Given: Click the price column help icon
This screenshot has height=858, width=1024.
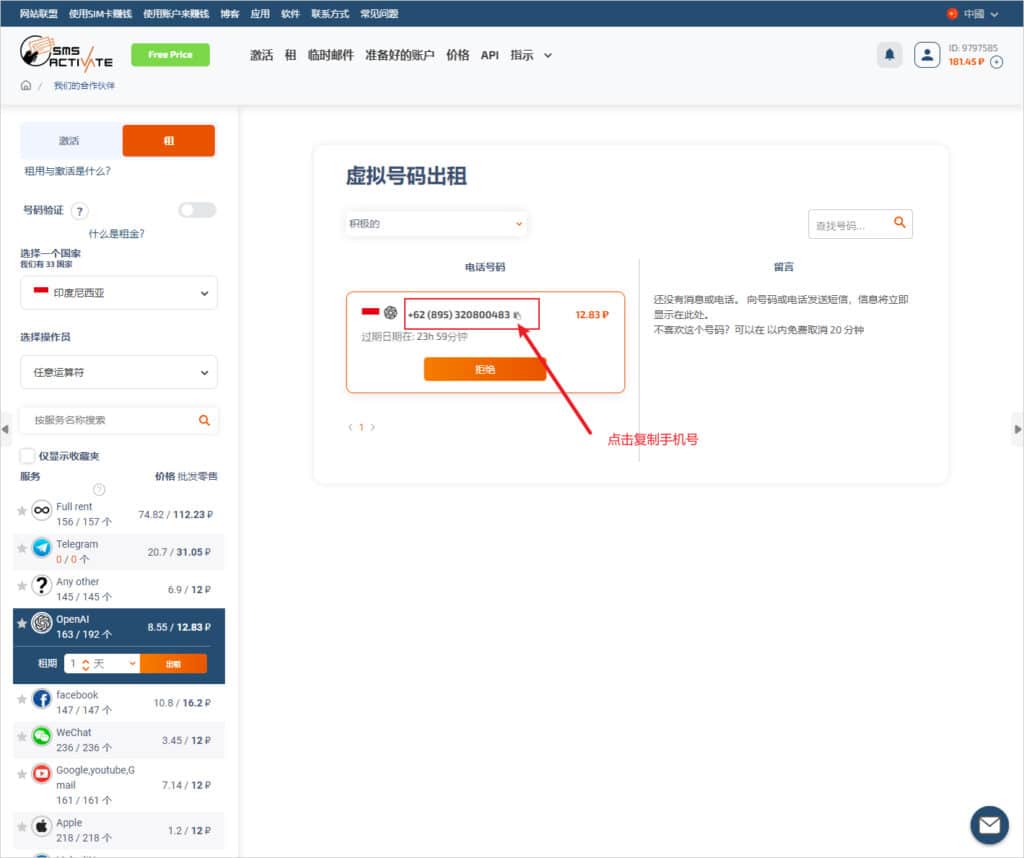Looking at the screenshot, I should click(99, 489).
